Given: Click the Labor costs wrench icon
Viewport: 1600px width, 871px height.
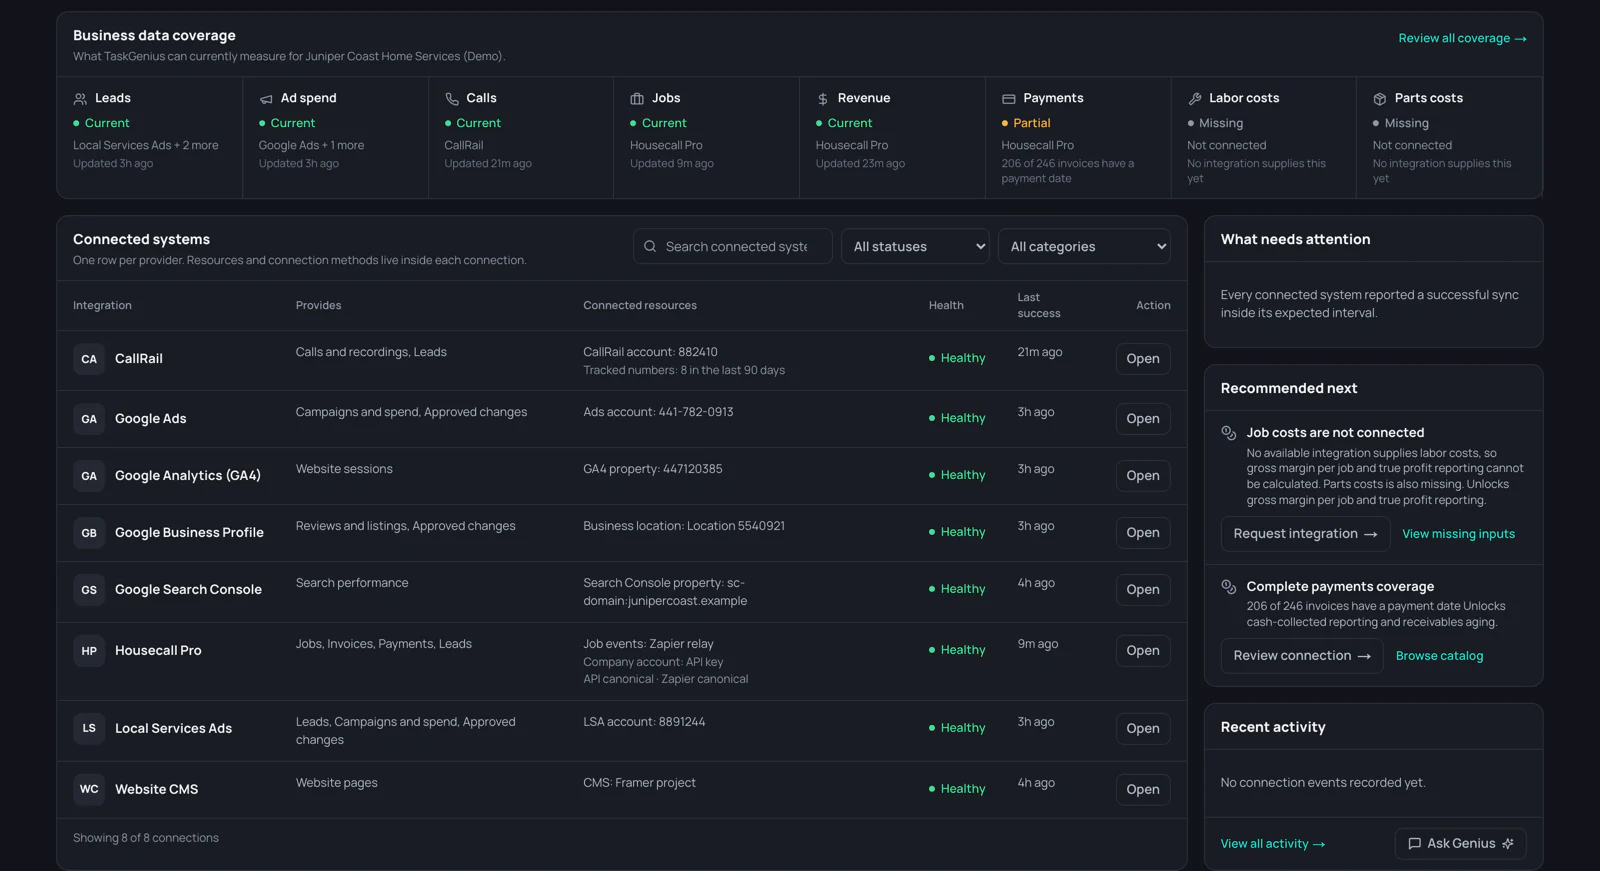Looking at the screenshot, I should click(x=1195, y=99).
